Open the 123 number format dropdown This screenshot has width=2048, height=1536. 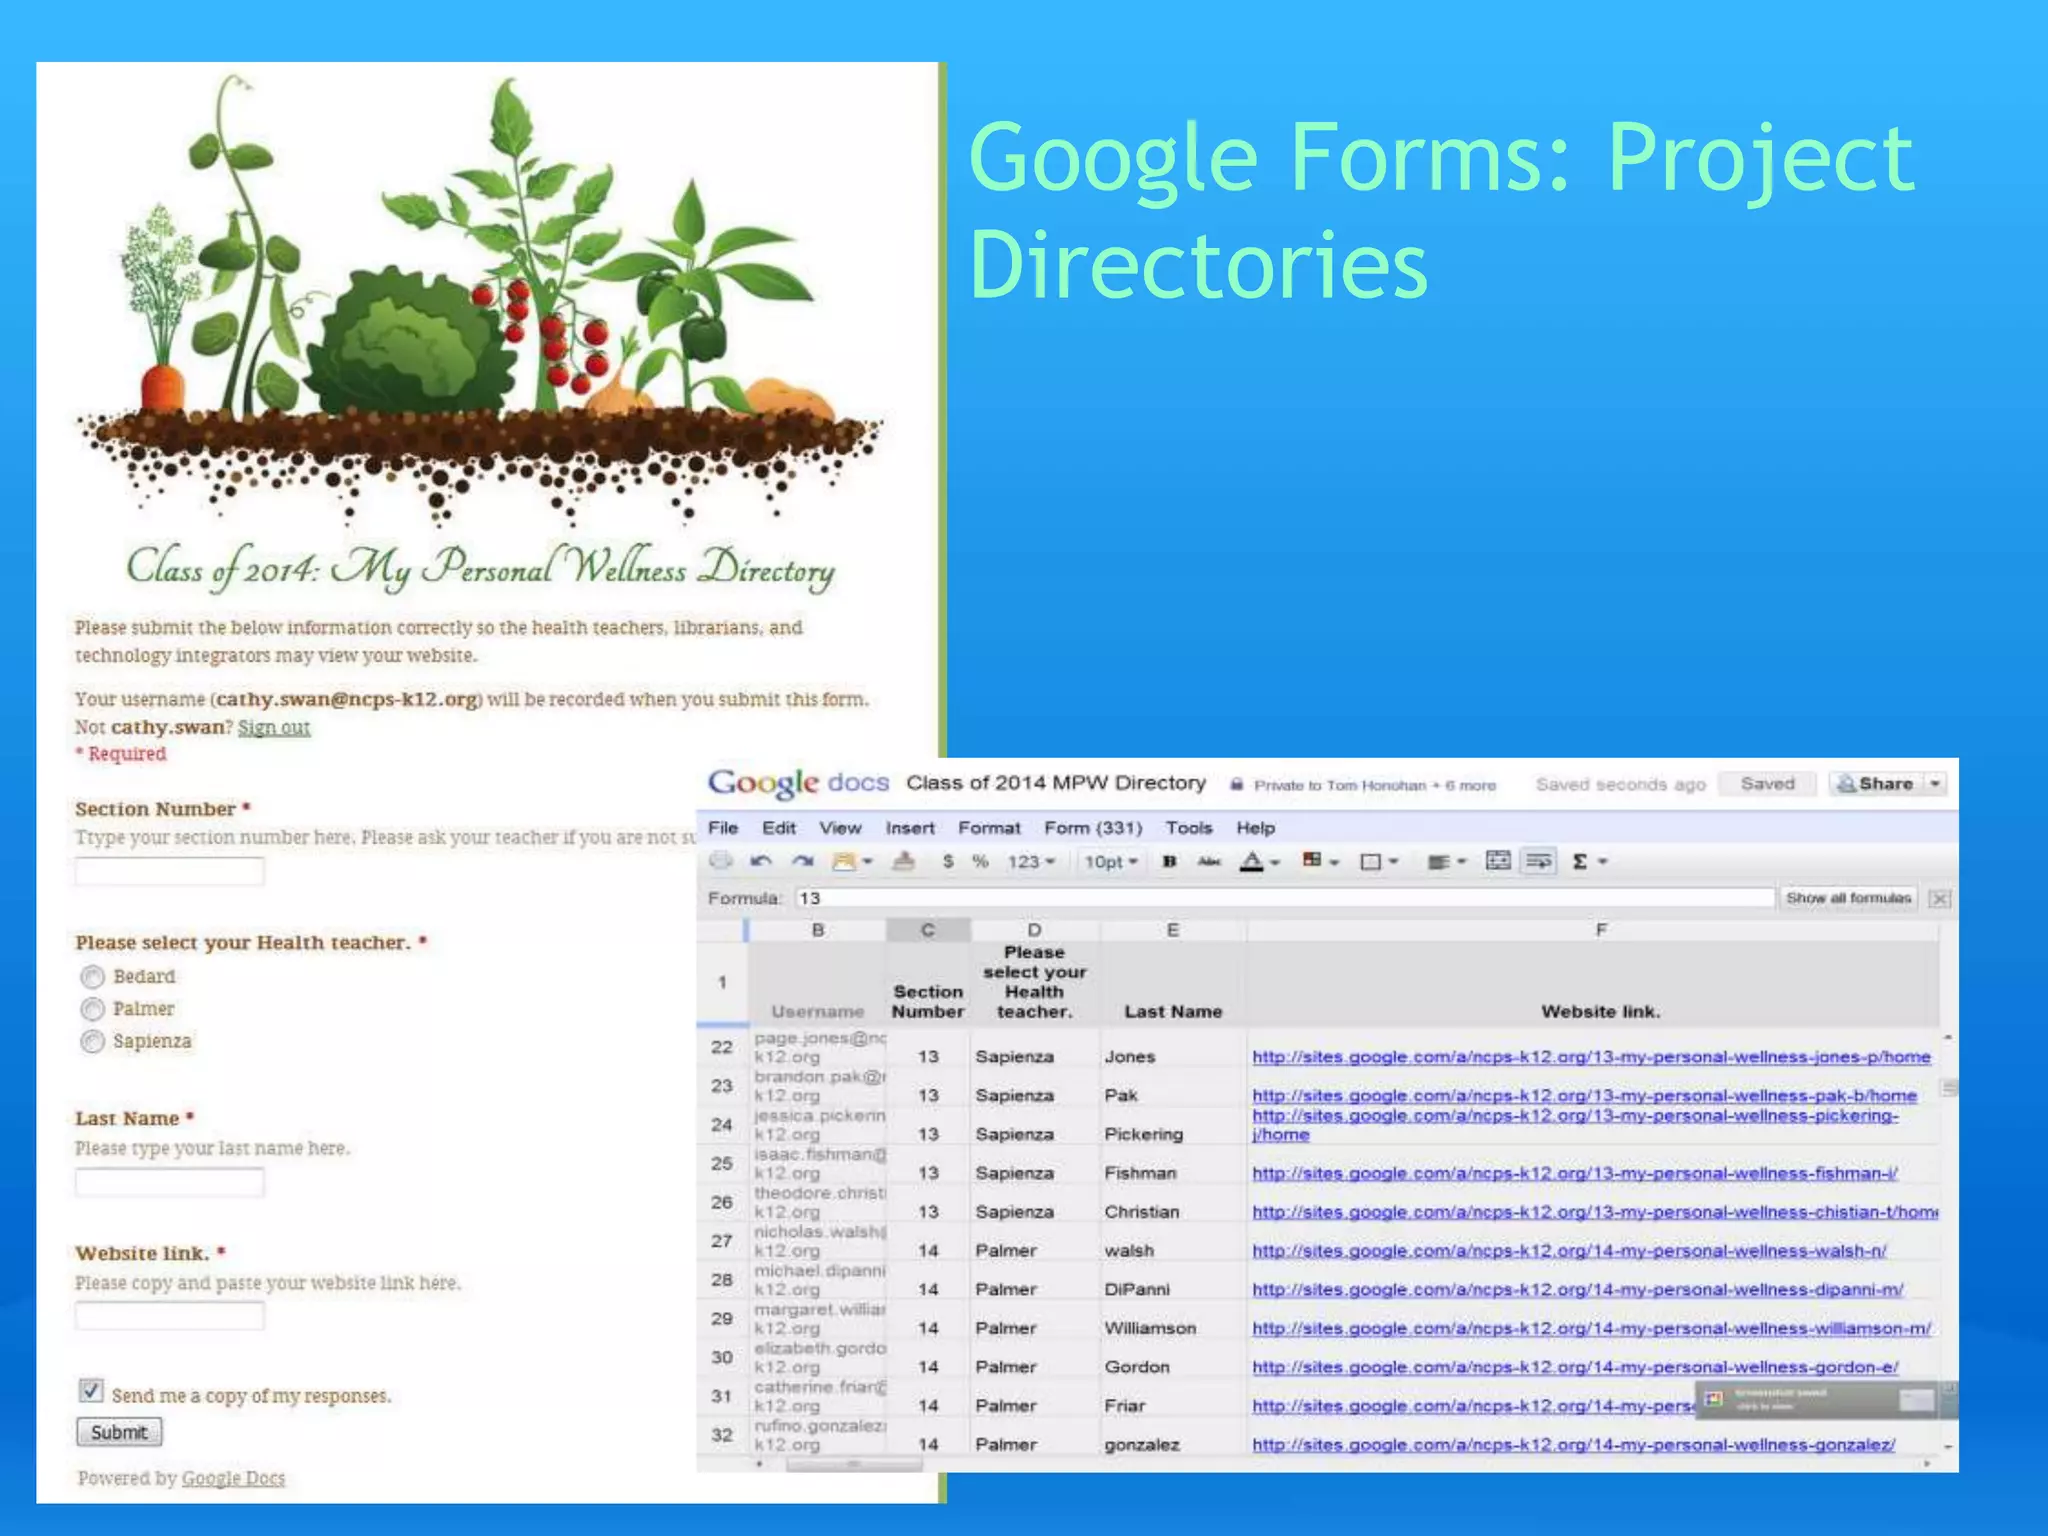(x=1031, y=861)
